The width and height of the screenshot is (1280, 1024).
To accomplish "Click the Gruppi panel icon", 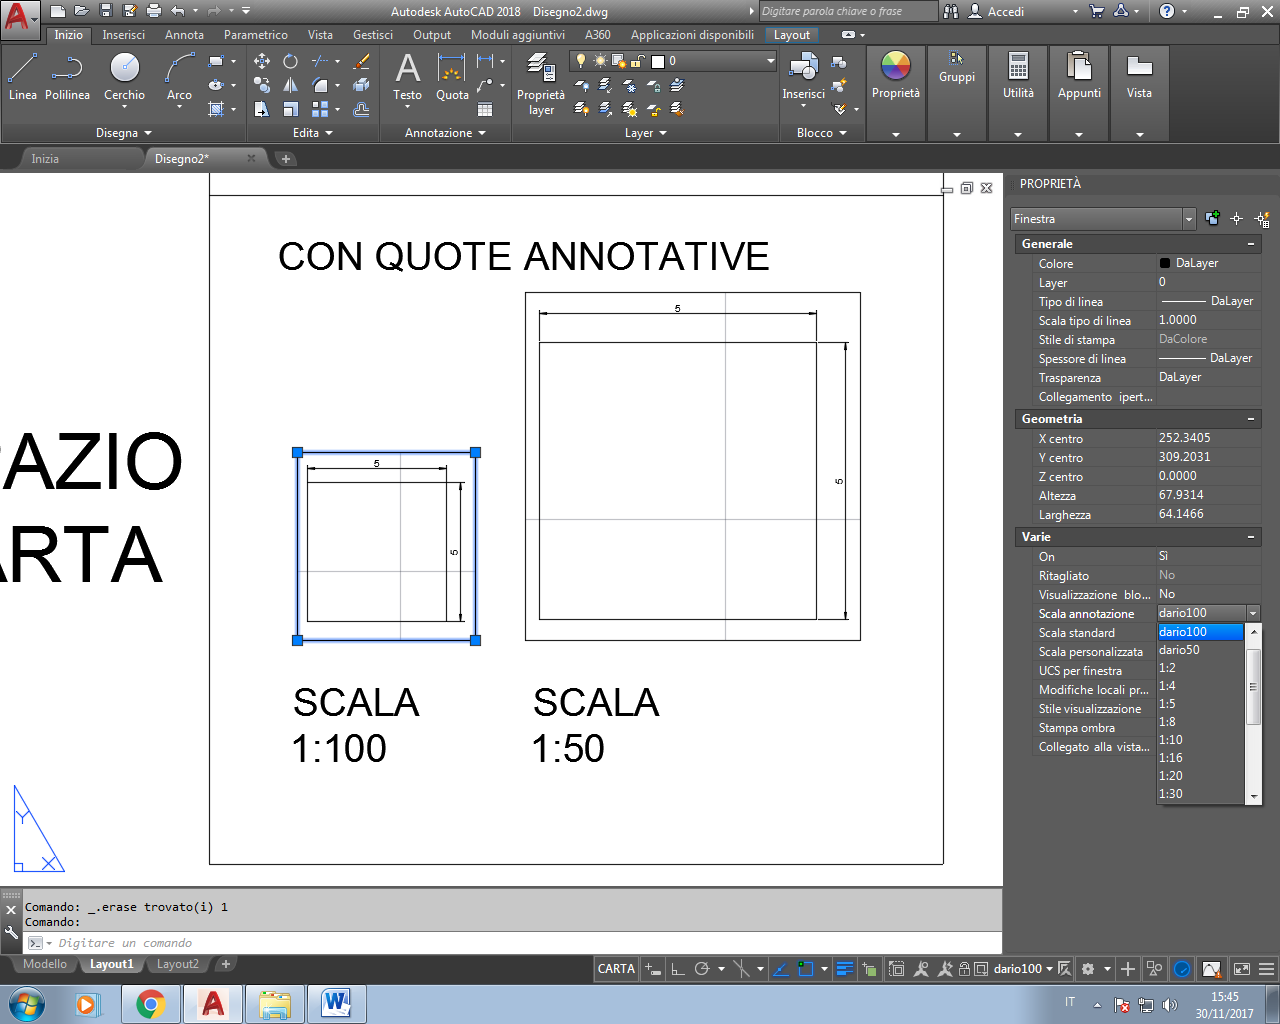I will [957, 59].
